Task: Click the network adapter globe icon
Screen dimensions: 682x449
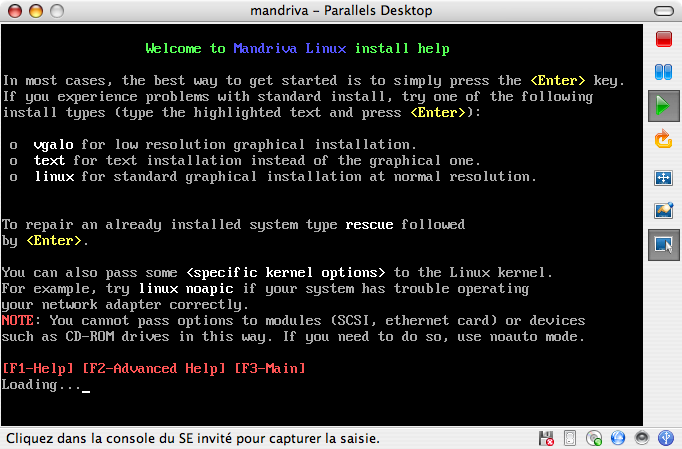Action: click(x=618, y=438)
